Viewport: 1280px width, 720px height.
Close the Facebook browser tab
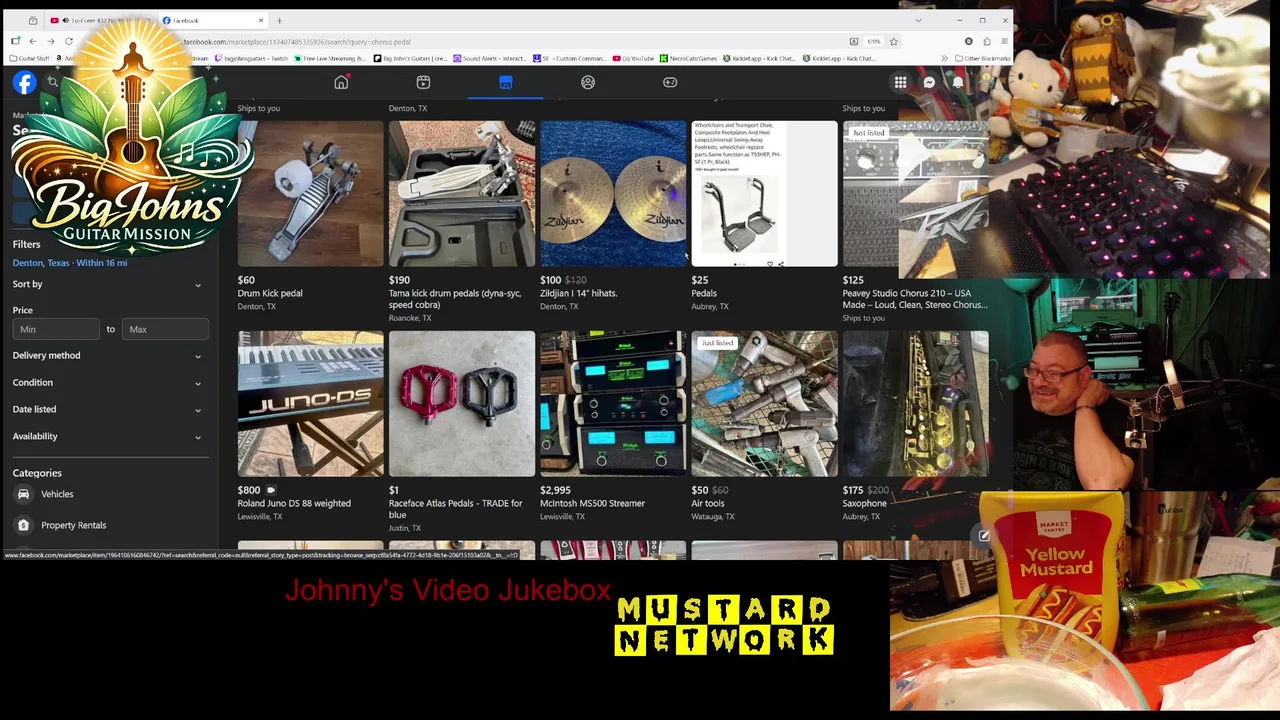261,20
